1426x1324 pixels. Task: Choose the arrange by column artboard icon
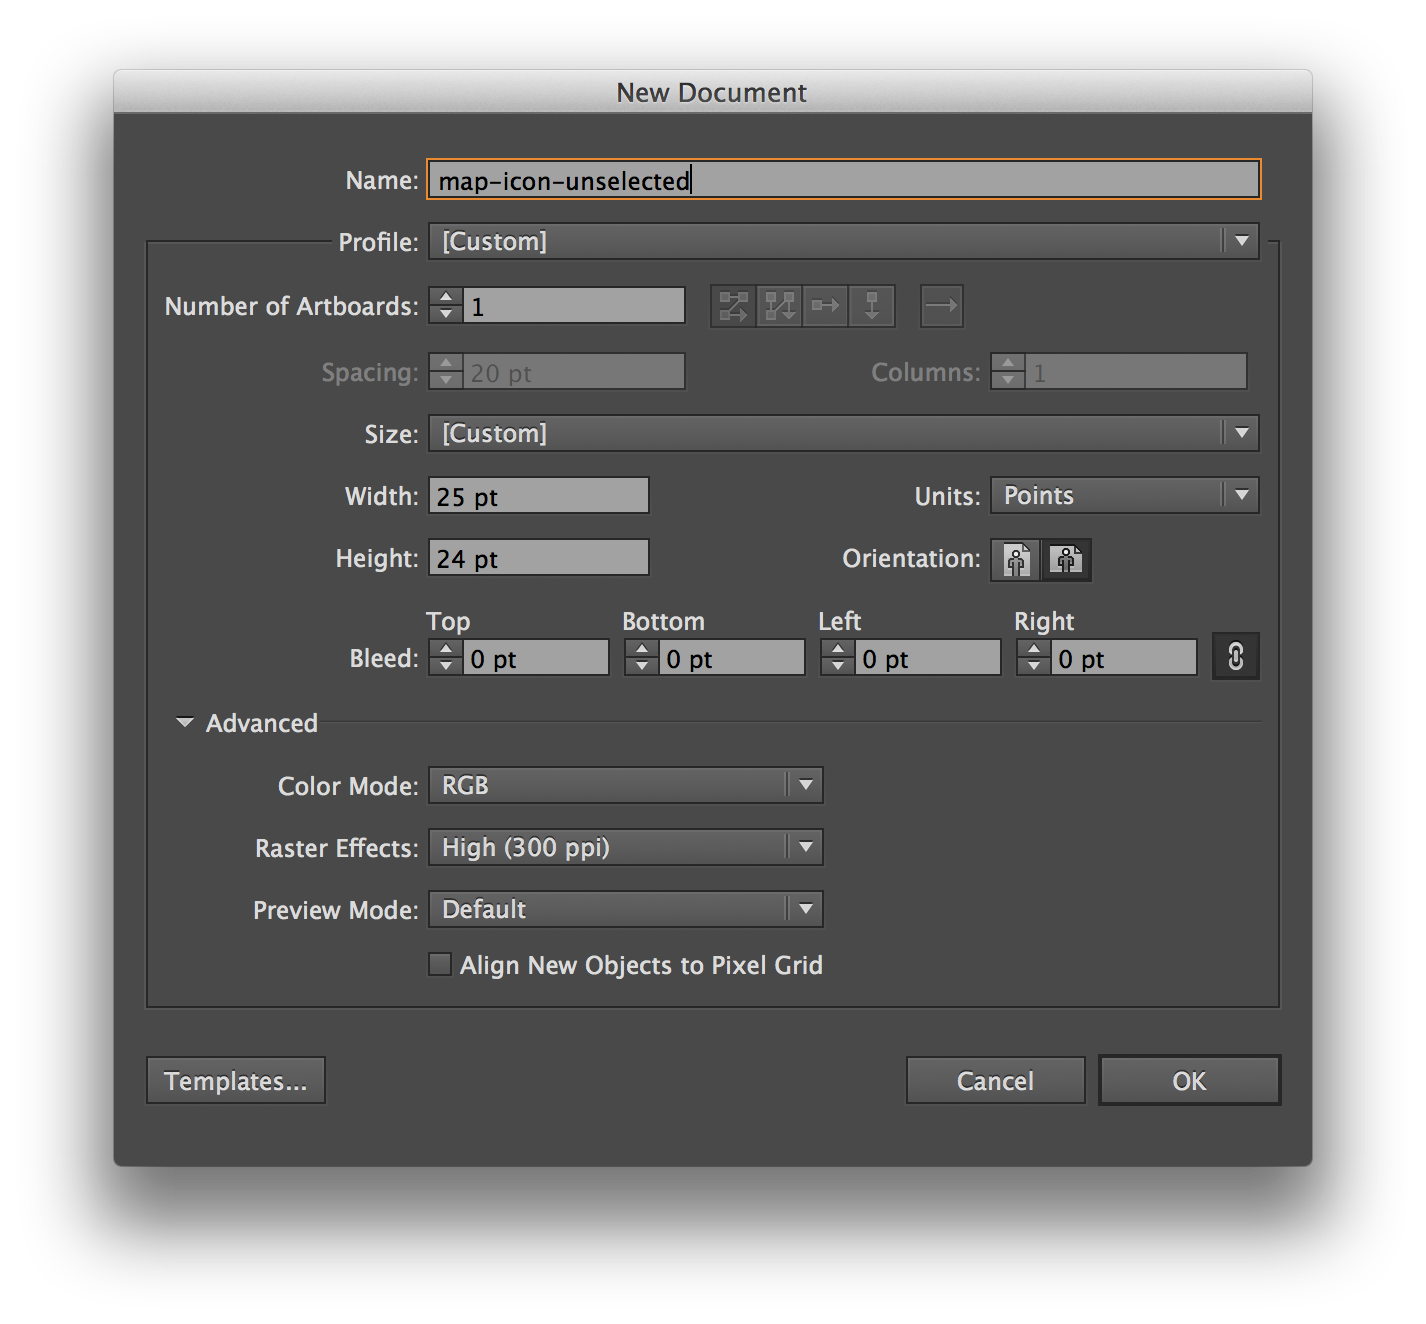[871, 306]
